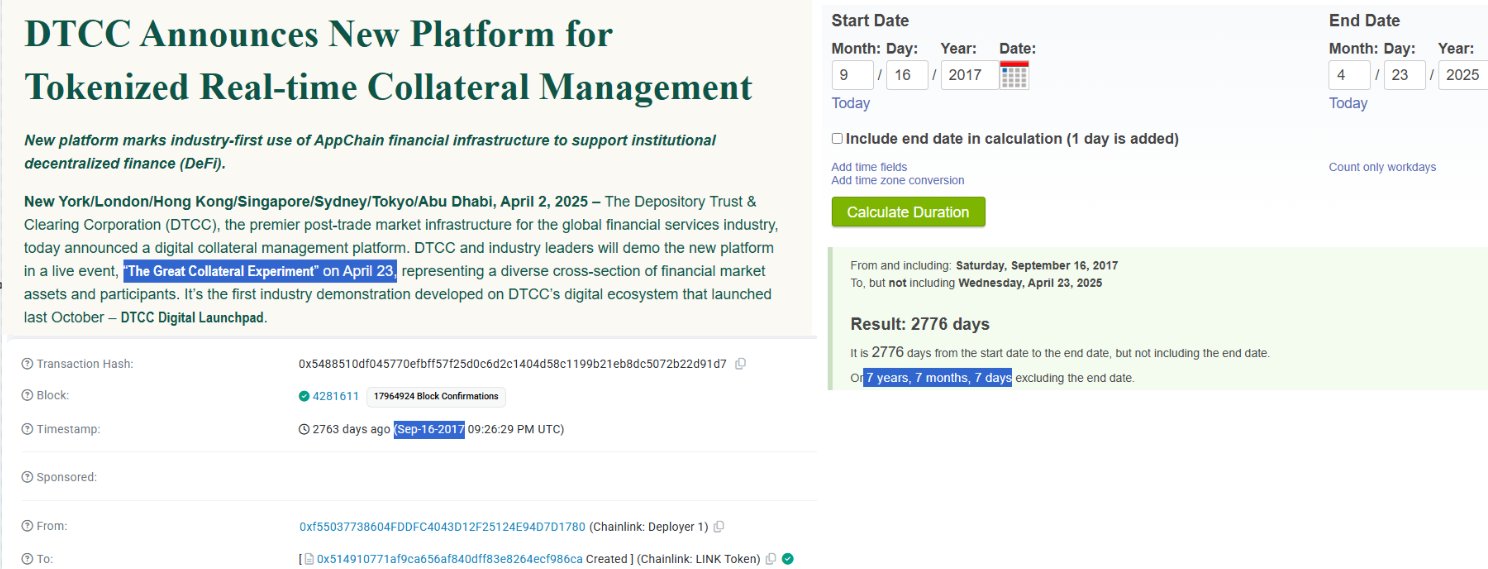Image resolution: width=1488 pixels, height=569 pixels.
Task: Click the Chainlink: Deployer 1 label
Action: pyautogui.click(x=649, y=527)
